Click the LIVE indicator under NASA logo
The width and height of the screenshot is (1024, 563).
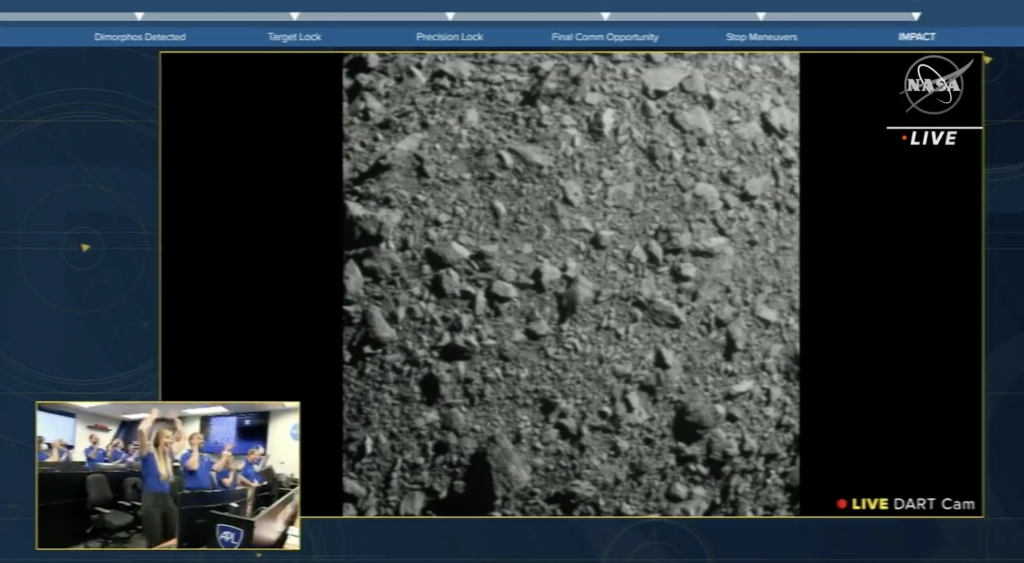pos(930,138)
